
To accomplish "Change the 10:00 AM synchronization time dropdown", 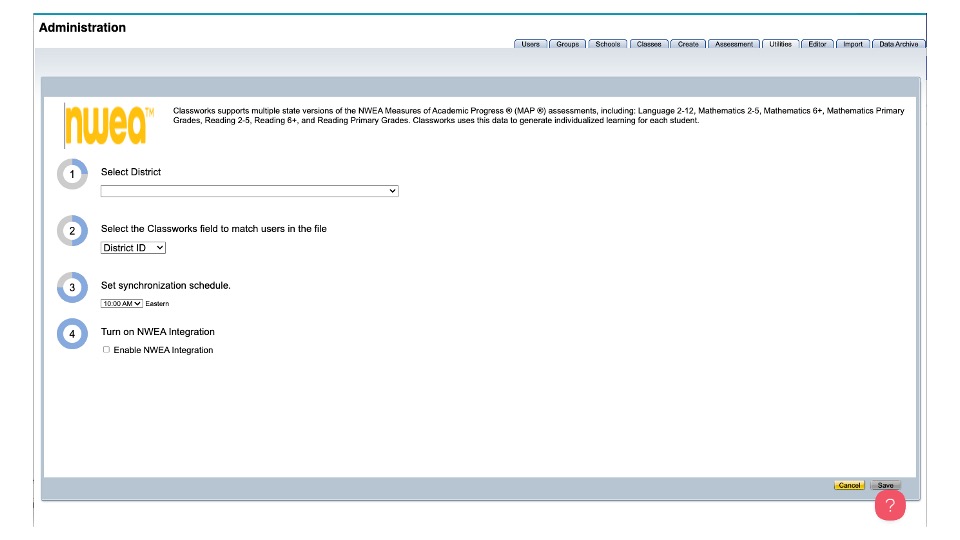I will tap(122, 304).
